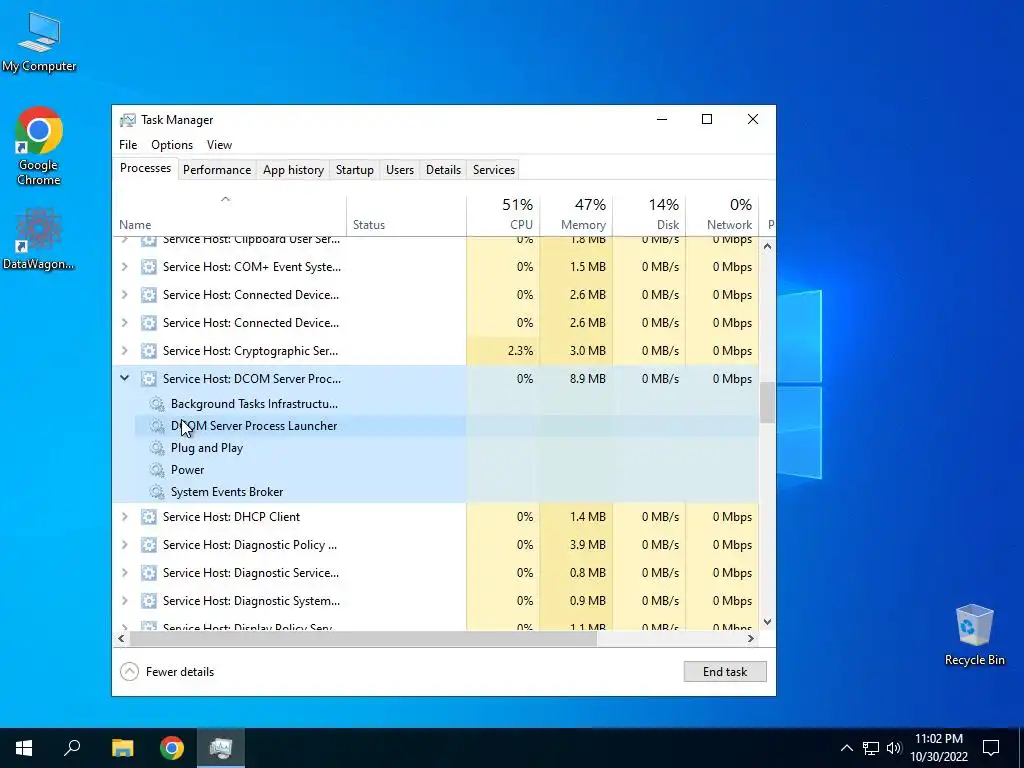
Task: Click gear icon of DHCP Client row
Action: [x=149, y=517]
